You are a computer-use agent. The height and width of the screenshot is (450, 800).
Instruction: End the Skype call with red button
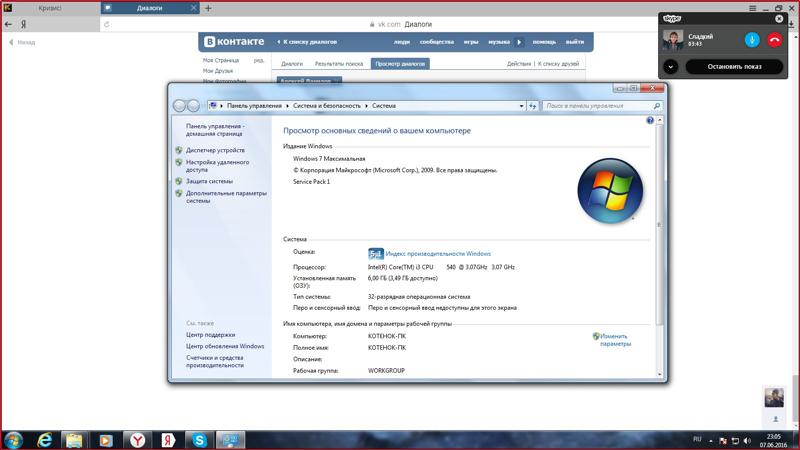(774, 40)
